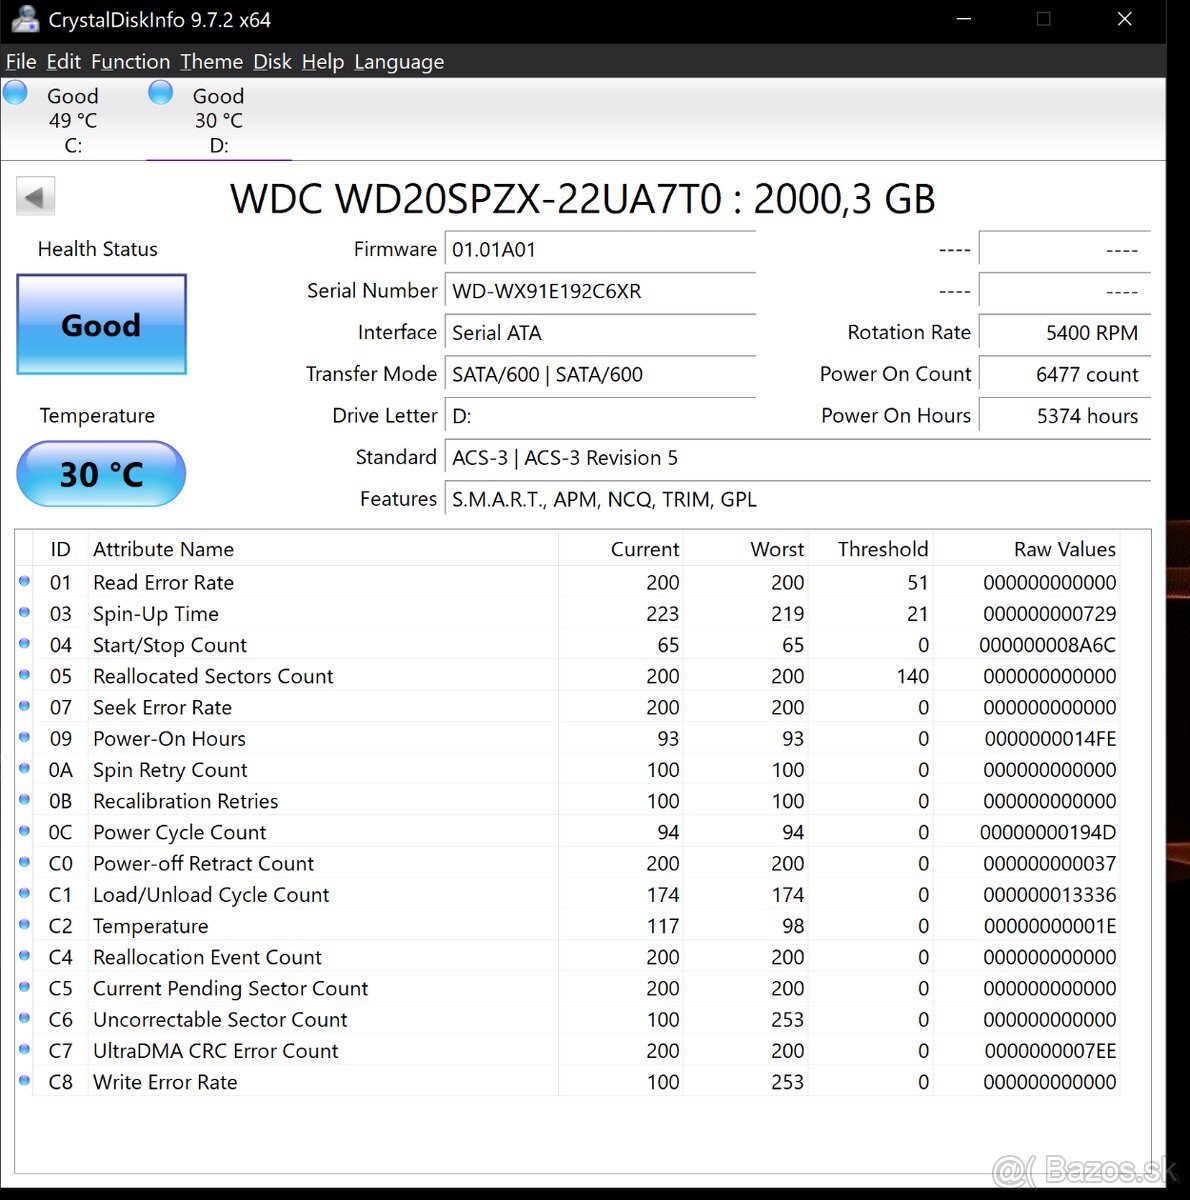
Task: Click status dot for Load/Unload Cycle Count
Action: pyautogui.click(x=24, y=893)
